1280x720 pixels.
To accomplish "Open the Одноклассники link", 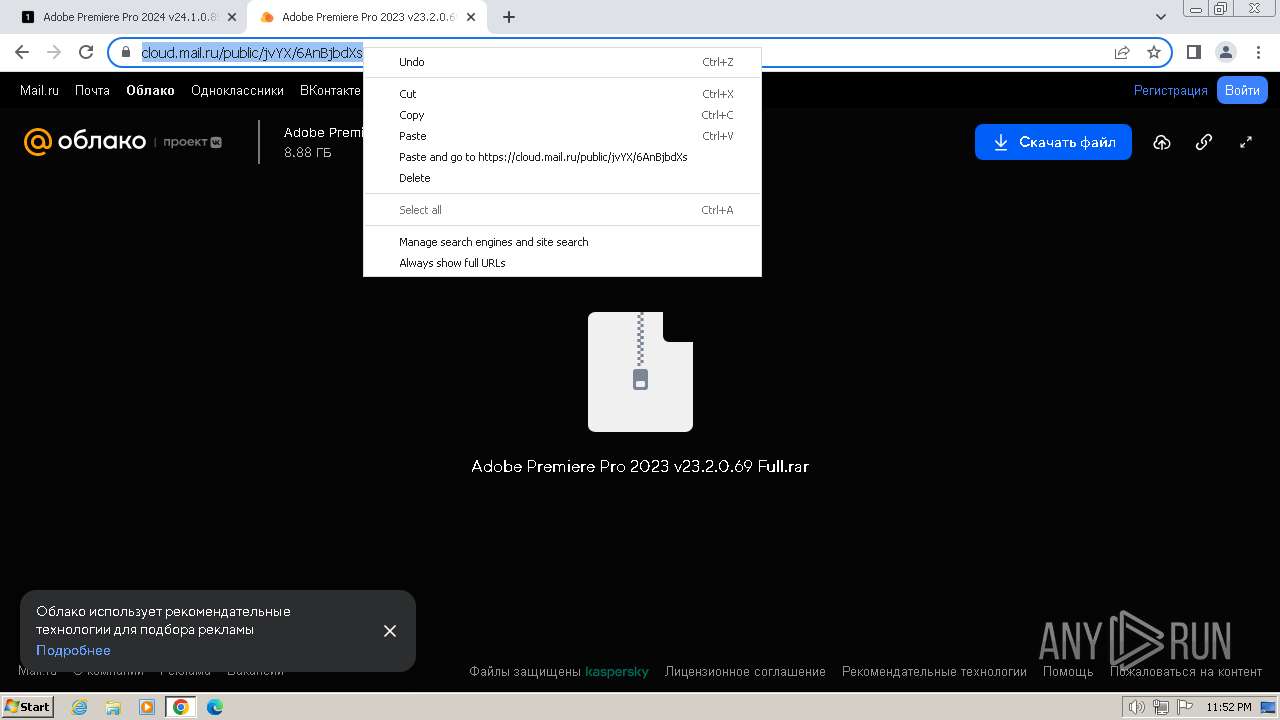I will pyautogui.click(x=237, y=90).
